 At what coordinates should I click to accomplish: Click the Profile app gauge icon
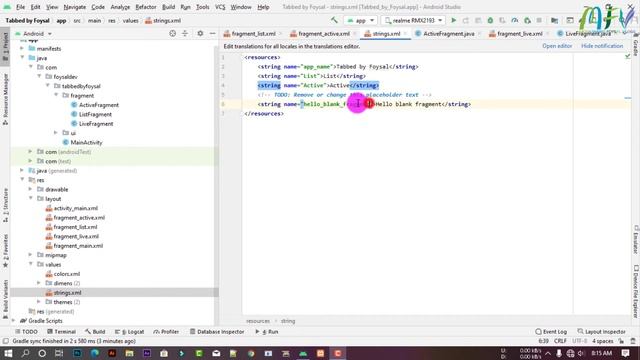(x=515, y=20)
